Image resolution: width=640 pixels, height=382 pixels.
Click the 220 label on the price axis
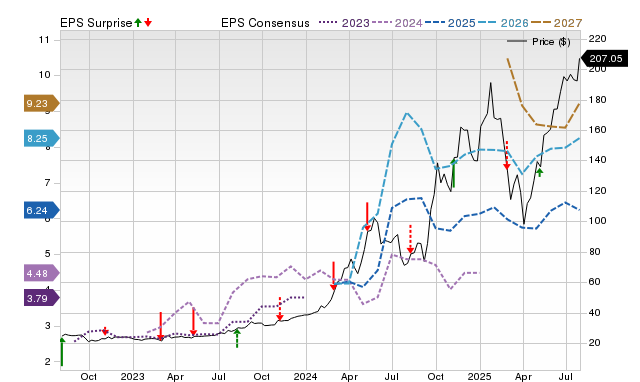598,39
